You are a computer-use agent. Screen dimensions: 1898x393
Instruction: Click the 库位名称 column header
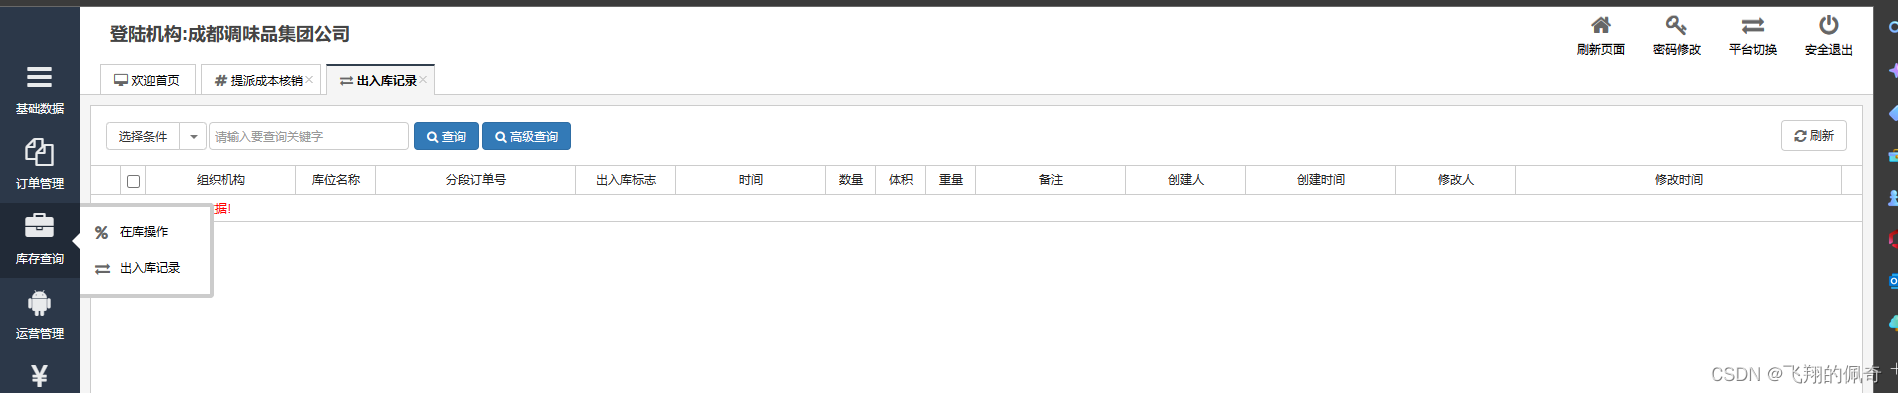click(336, 180)
